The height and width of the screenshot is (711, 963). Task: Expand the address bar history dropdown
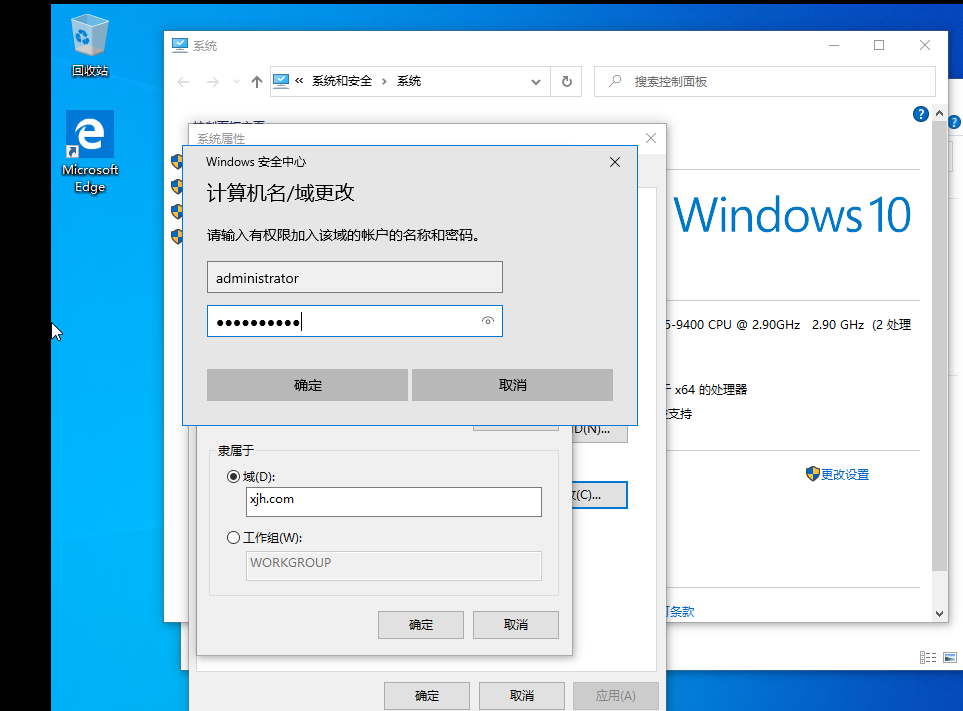pyautogui.click(x=536, y=82)
